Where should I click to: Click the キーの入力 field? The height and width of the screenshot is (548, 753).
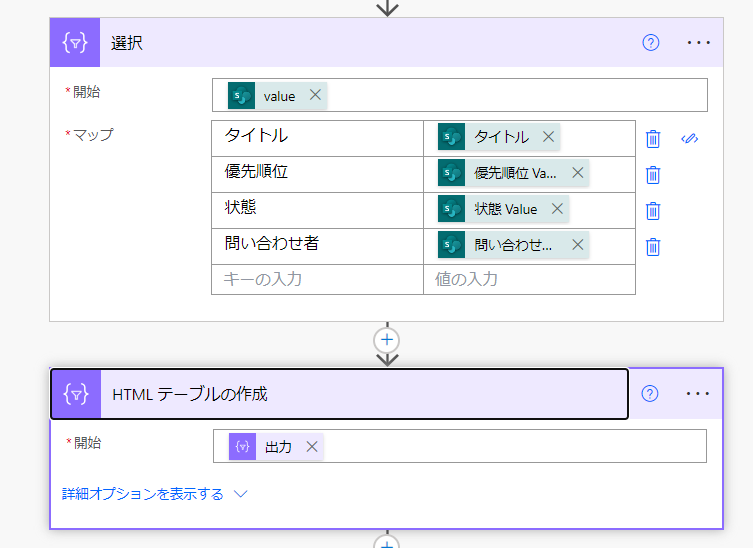(317, 279)
